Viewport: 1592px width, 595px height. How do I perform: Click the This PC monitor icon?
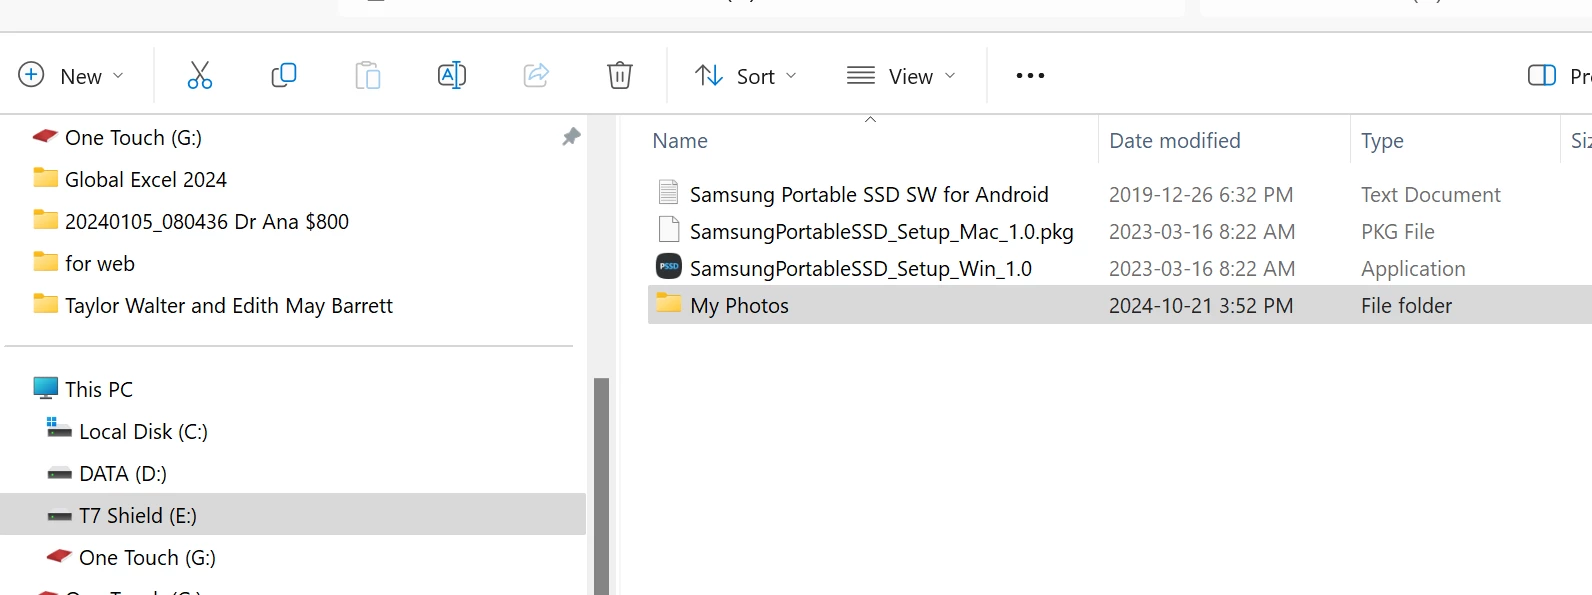click(45, 388)
